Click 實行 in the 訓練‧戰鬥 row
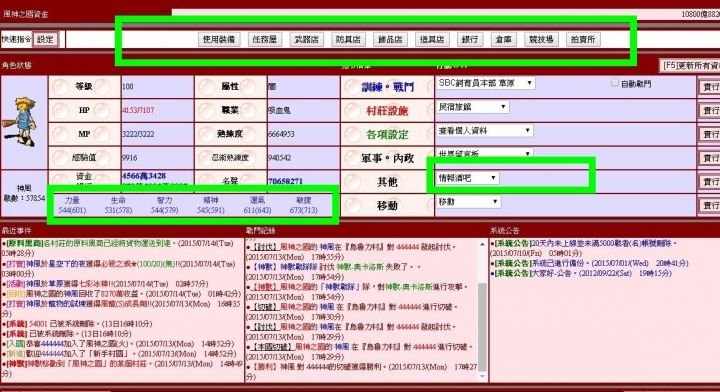The height and width of the screenshot is (392, 720). [709, 87]
